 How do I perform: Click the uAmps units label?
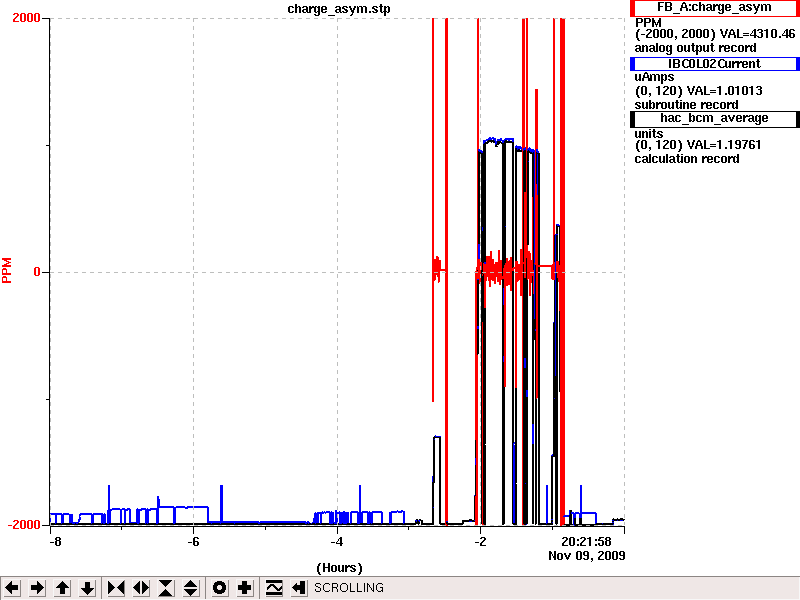pos(654,77)
